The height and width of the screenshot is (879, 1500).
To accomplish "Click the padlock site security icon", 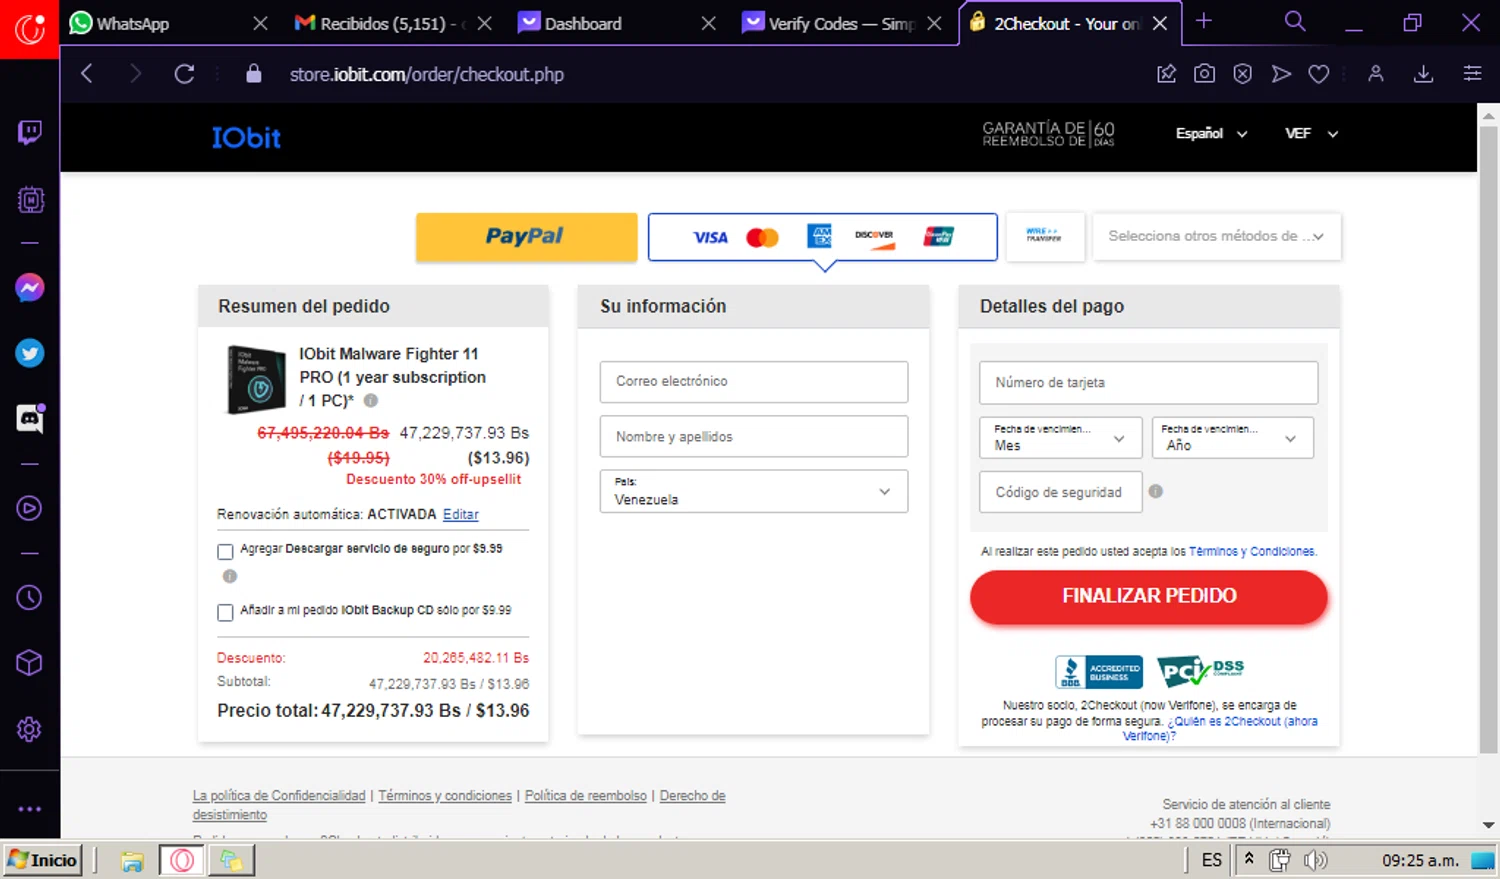I will tap(254, 74).
